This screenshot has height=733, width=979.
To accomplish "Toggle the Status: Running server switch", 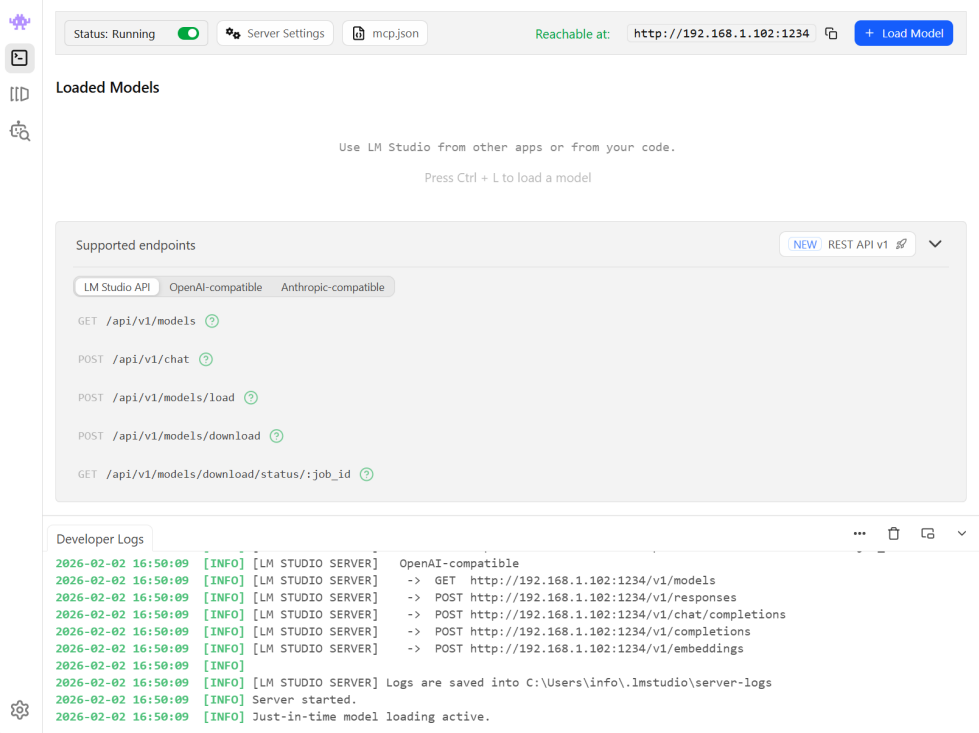I will pos(188,34).
